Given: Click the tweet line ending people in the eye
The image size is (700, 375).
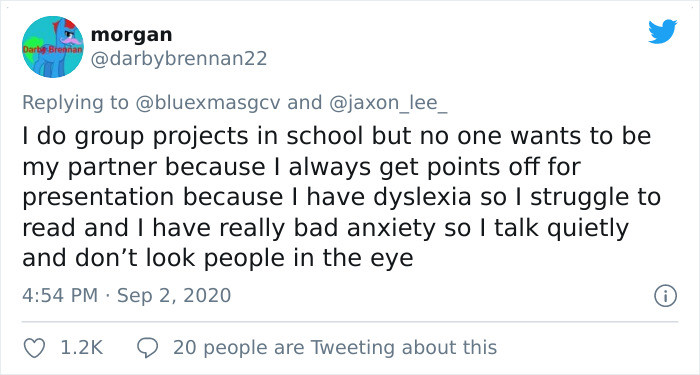Looking at the screenshot, I should coord(218,259).
